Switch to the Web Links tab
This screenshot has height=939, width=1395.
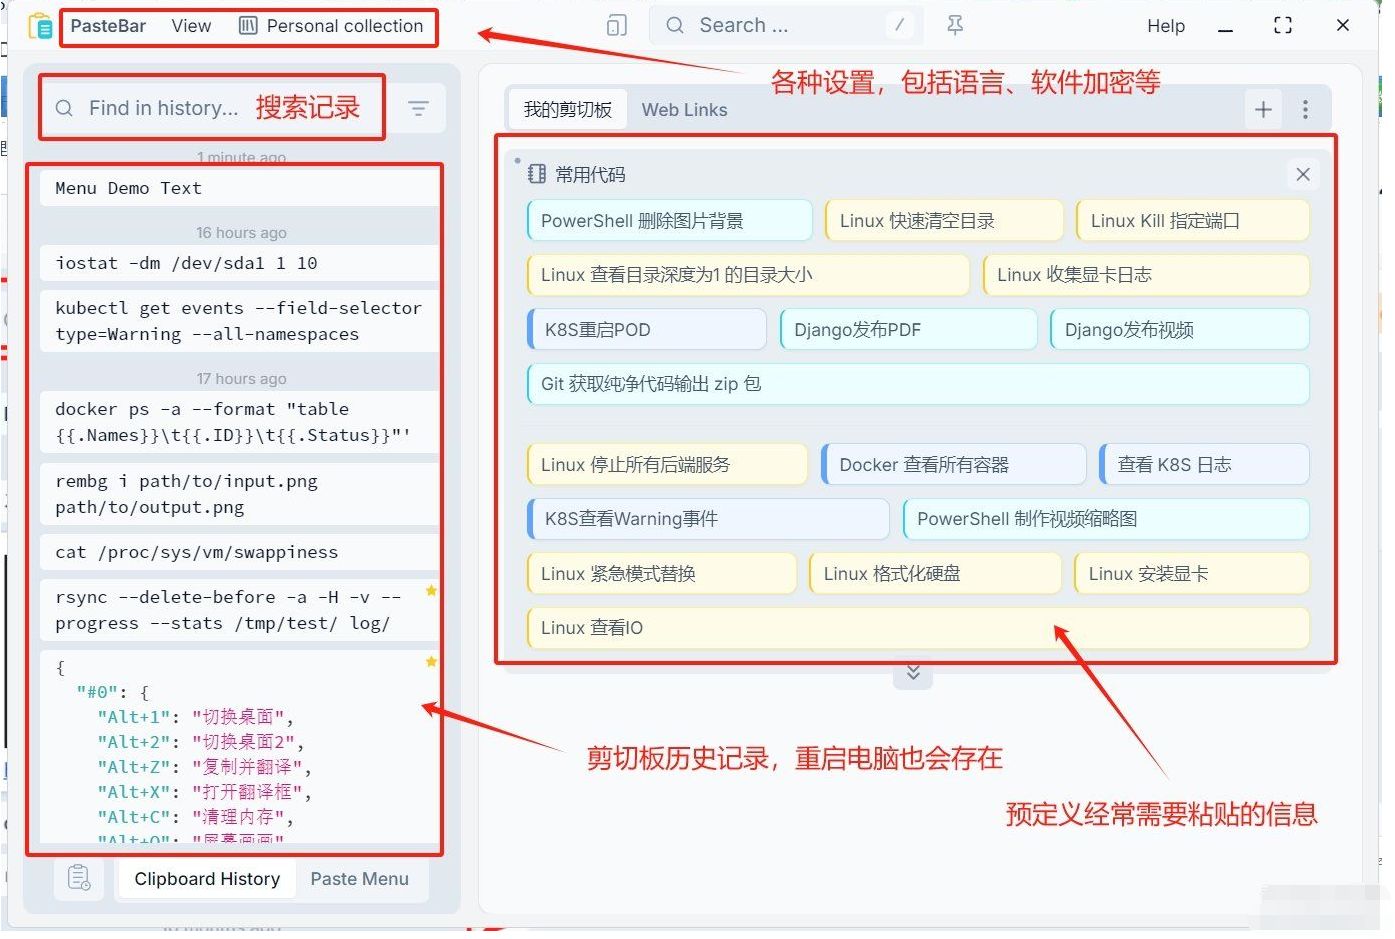tap(684, 110)
